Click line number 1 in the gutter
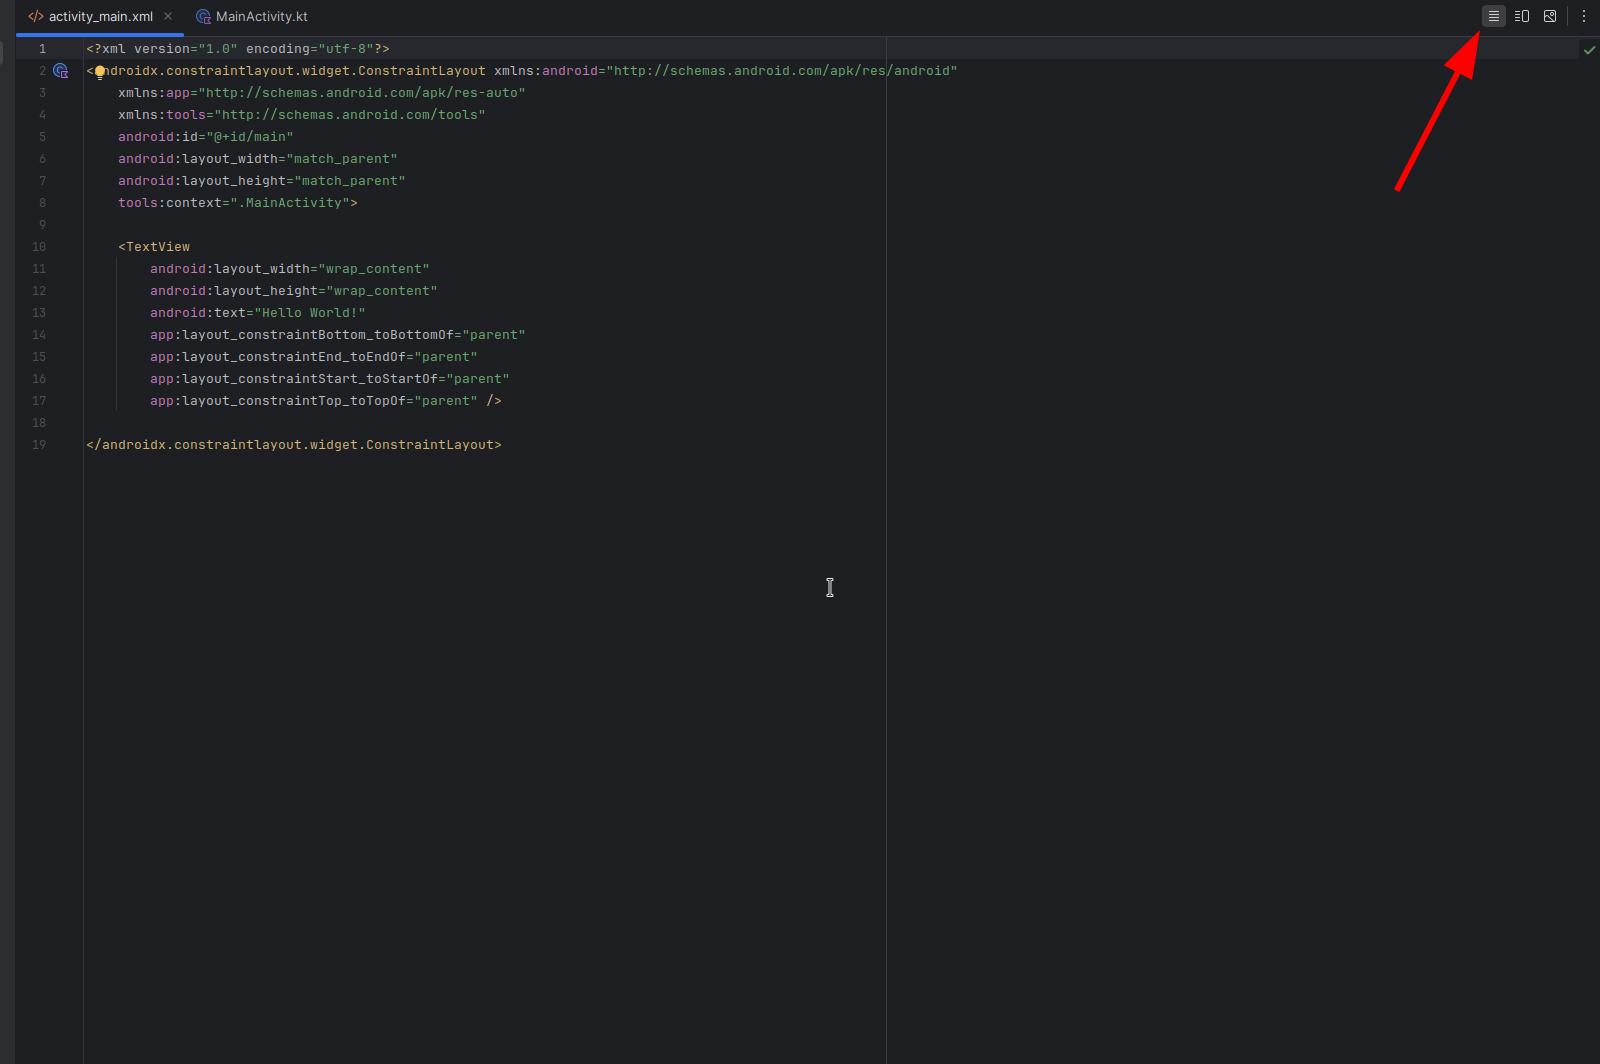The height and width of the screenshot is (1064, 1600). click(x=42, y=49)
